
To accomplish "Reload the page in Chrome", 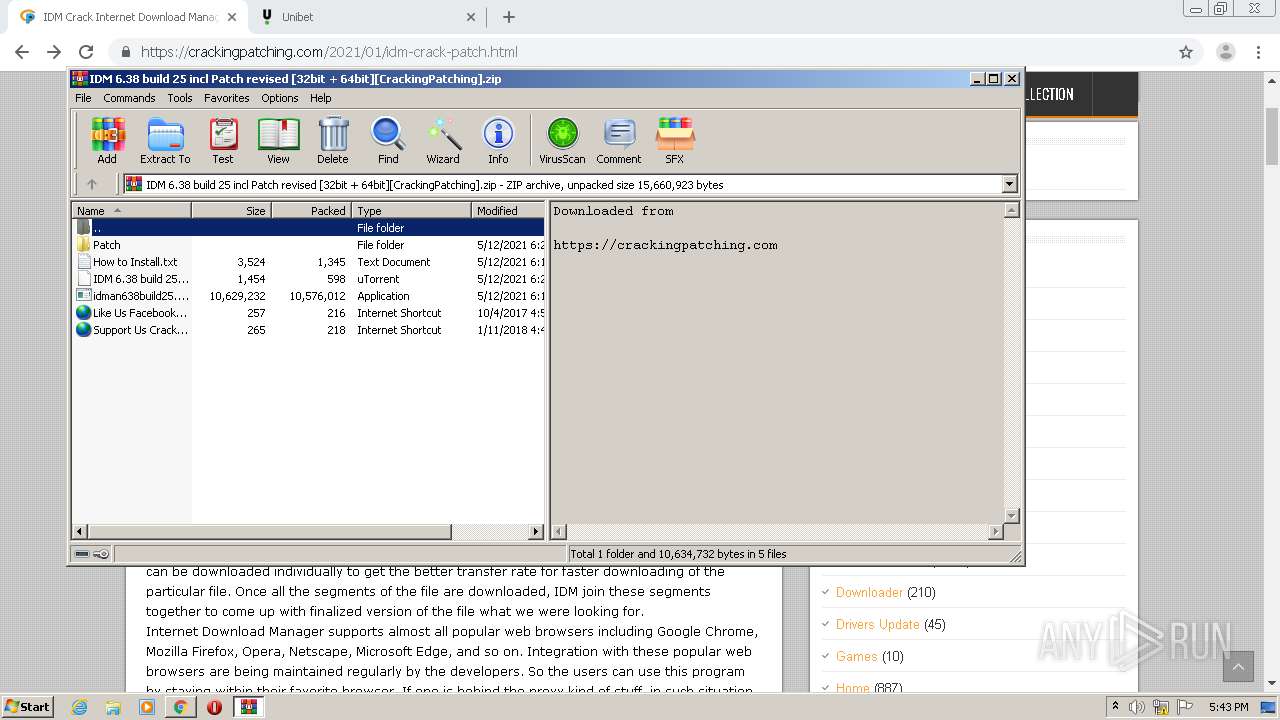I will coord(86,52).
